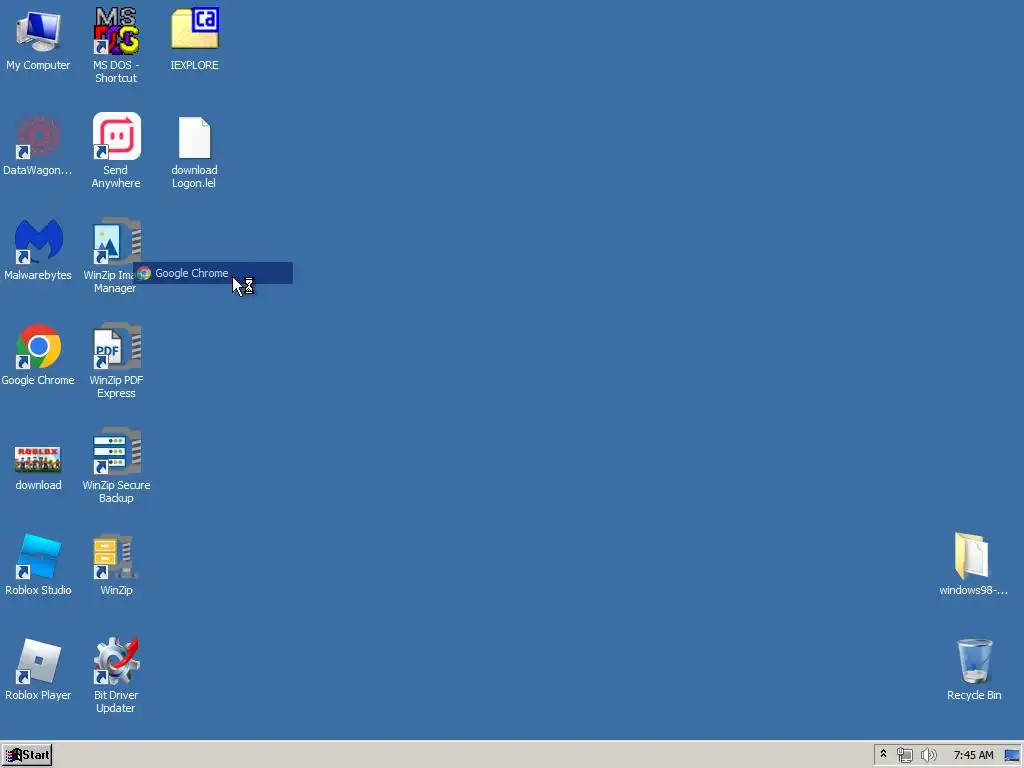This screenshot has height=768, width=1024.
Task: Click the show desktop tray button
Action: 1012,755
